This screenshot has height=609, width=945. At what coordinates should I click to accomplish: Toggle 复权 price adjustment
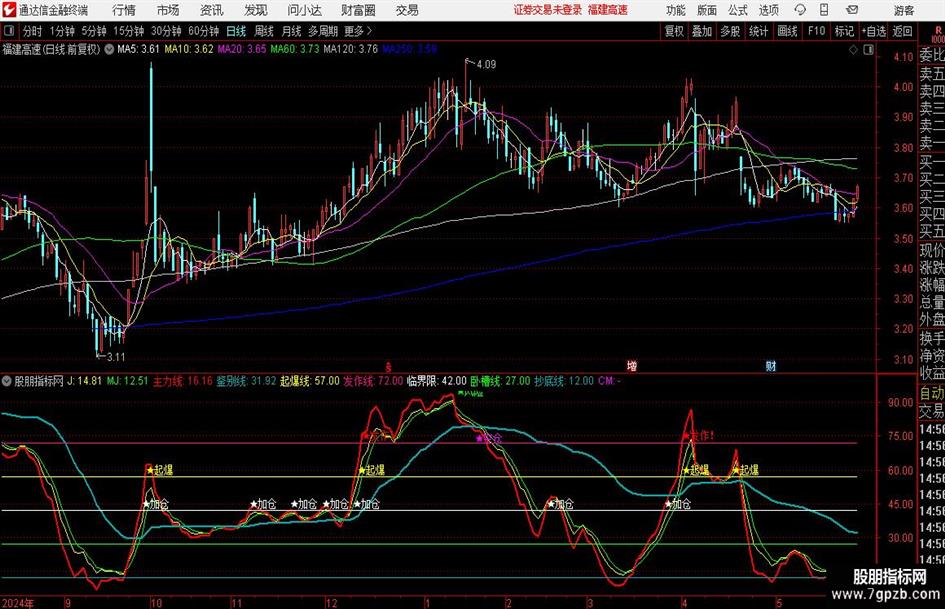point(674,30)
